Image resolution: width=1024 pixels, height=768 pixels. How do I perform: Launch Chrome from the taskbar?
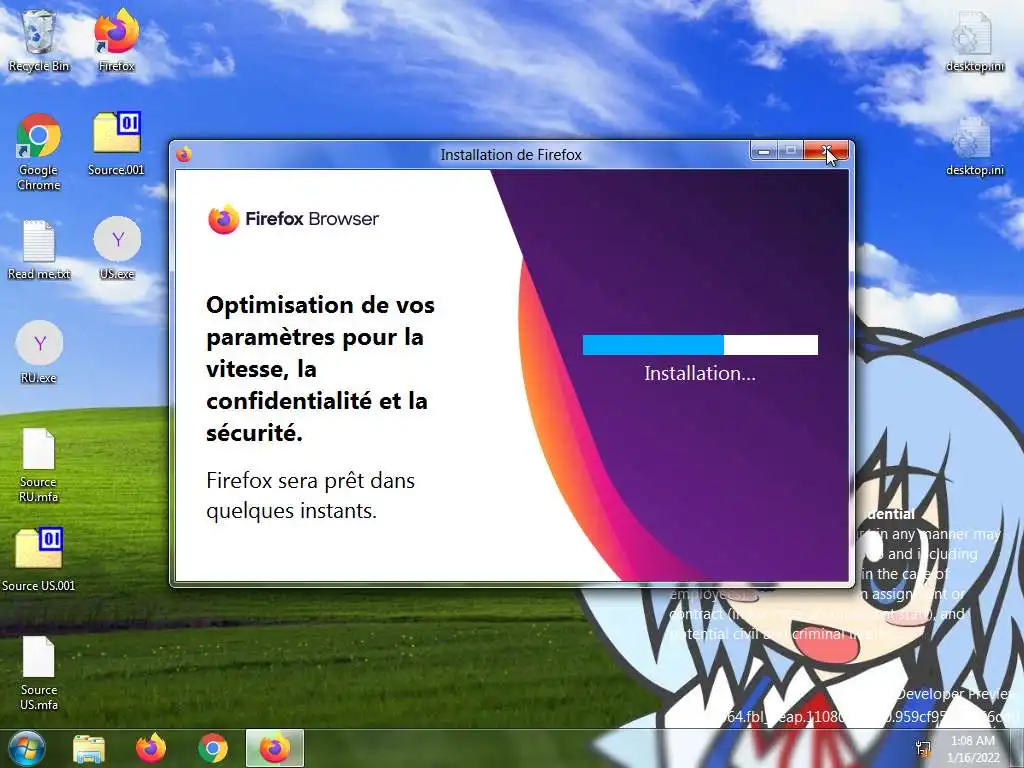[x=212, y=748]
